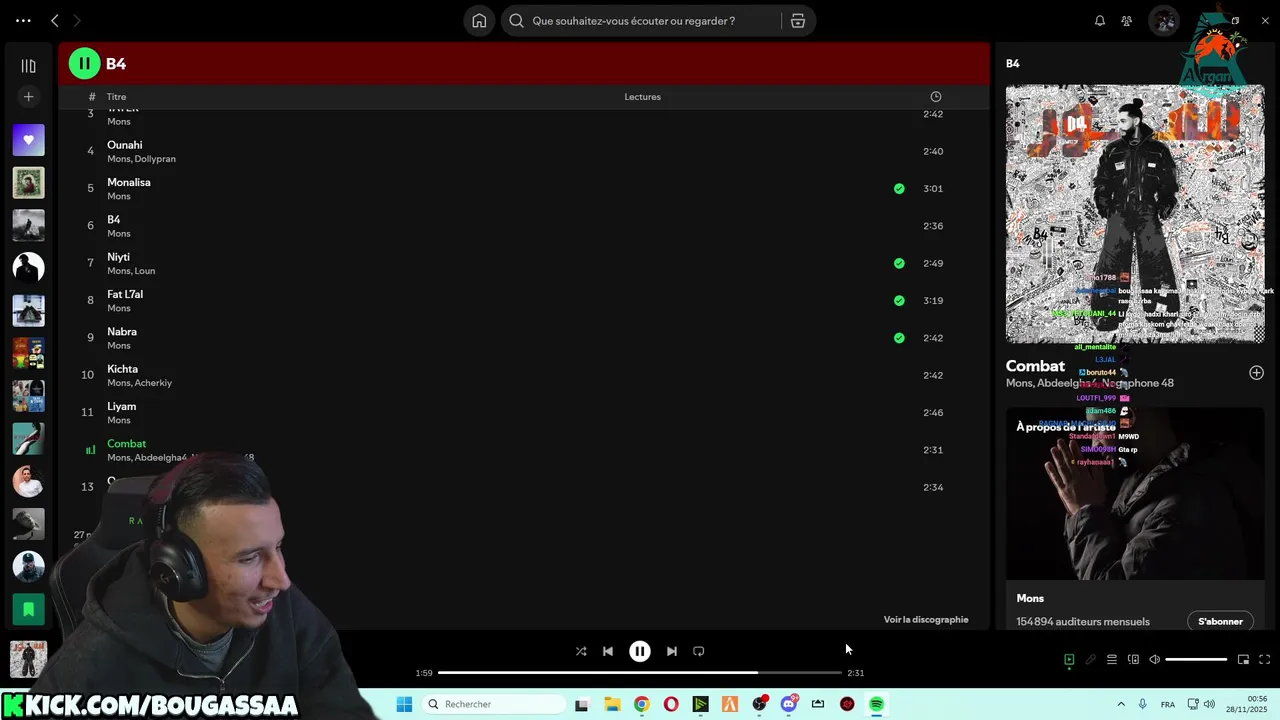Click the Combat title in track list
Image resolution: width=1280 pixels, height=720 pixels.
[x=126, y=444]
